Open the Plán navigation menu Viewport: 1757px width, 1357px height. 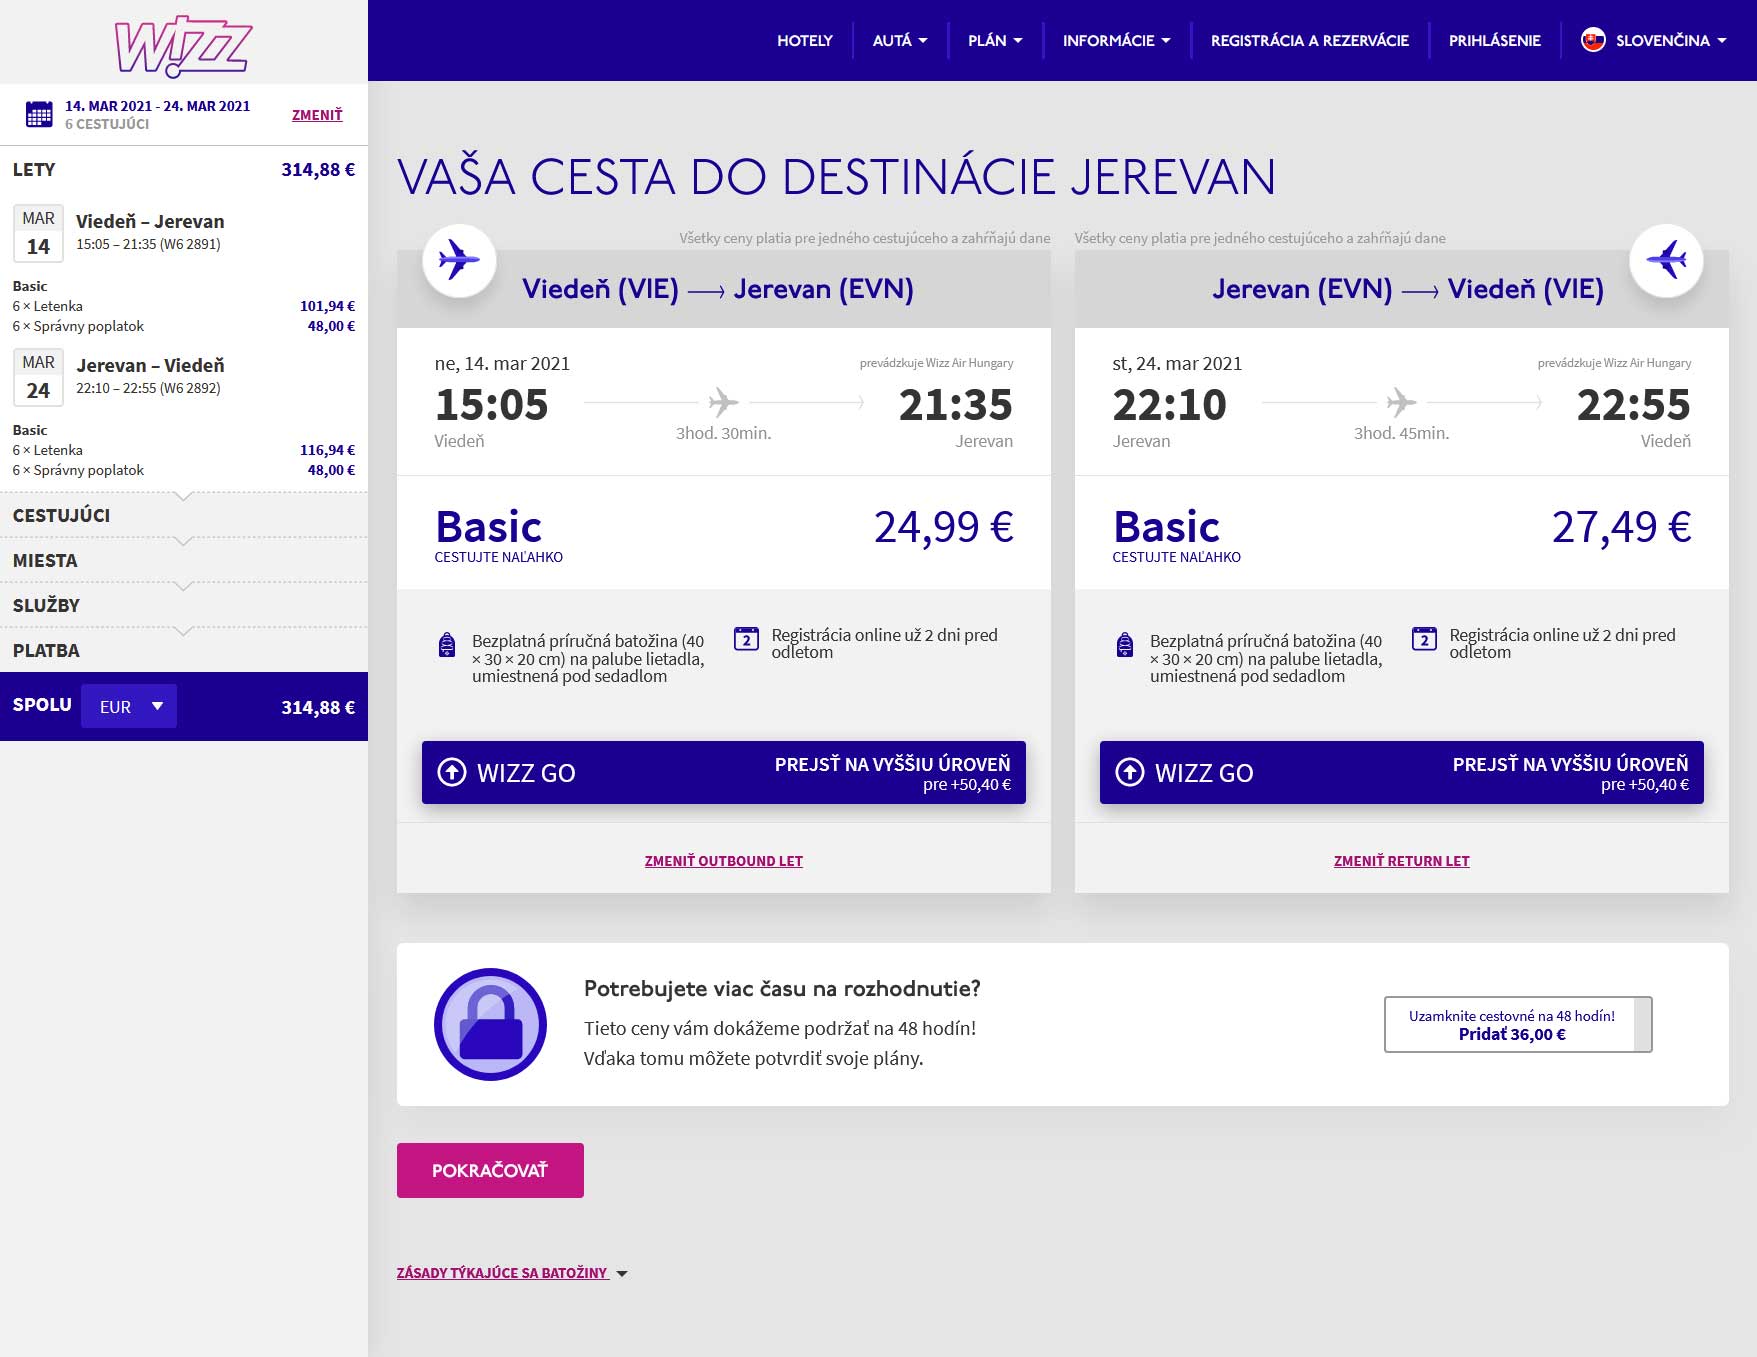coord(995,40)
